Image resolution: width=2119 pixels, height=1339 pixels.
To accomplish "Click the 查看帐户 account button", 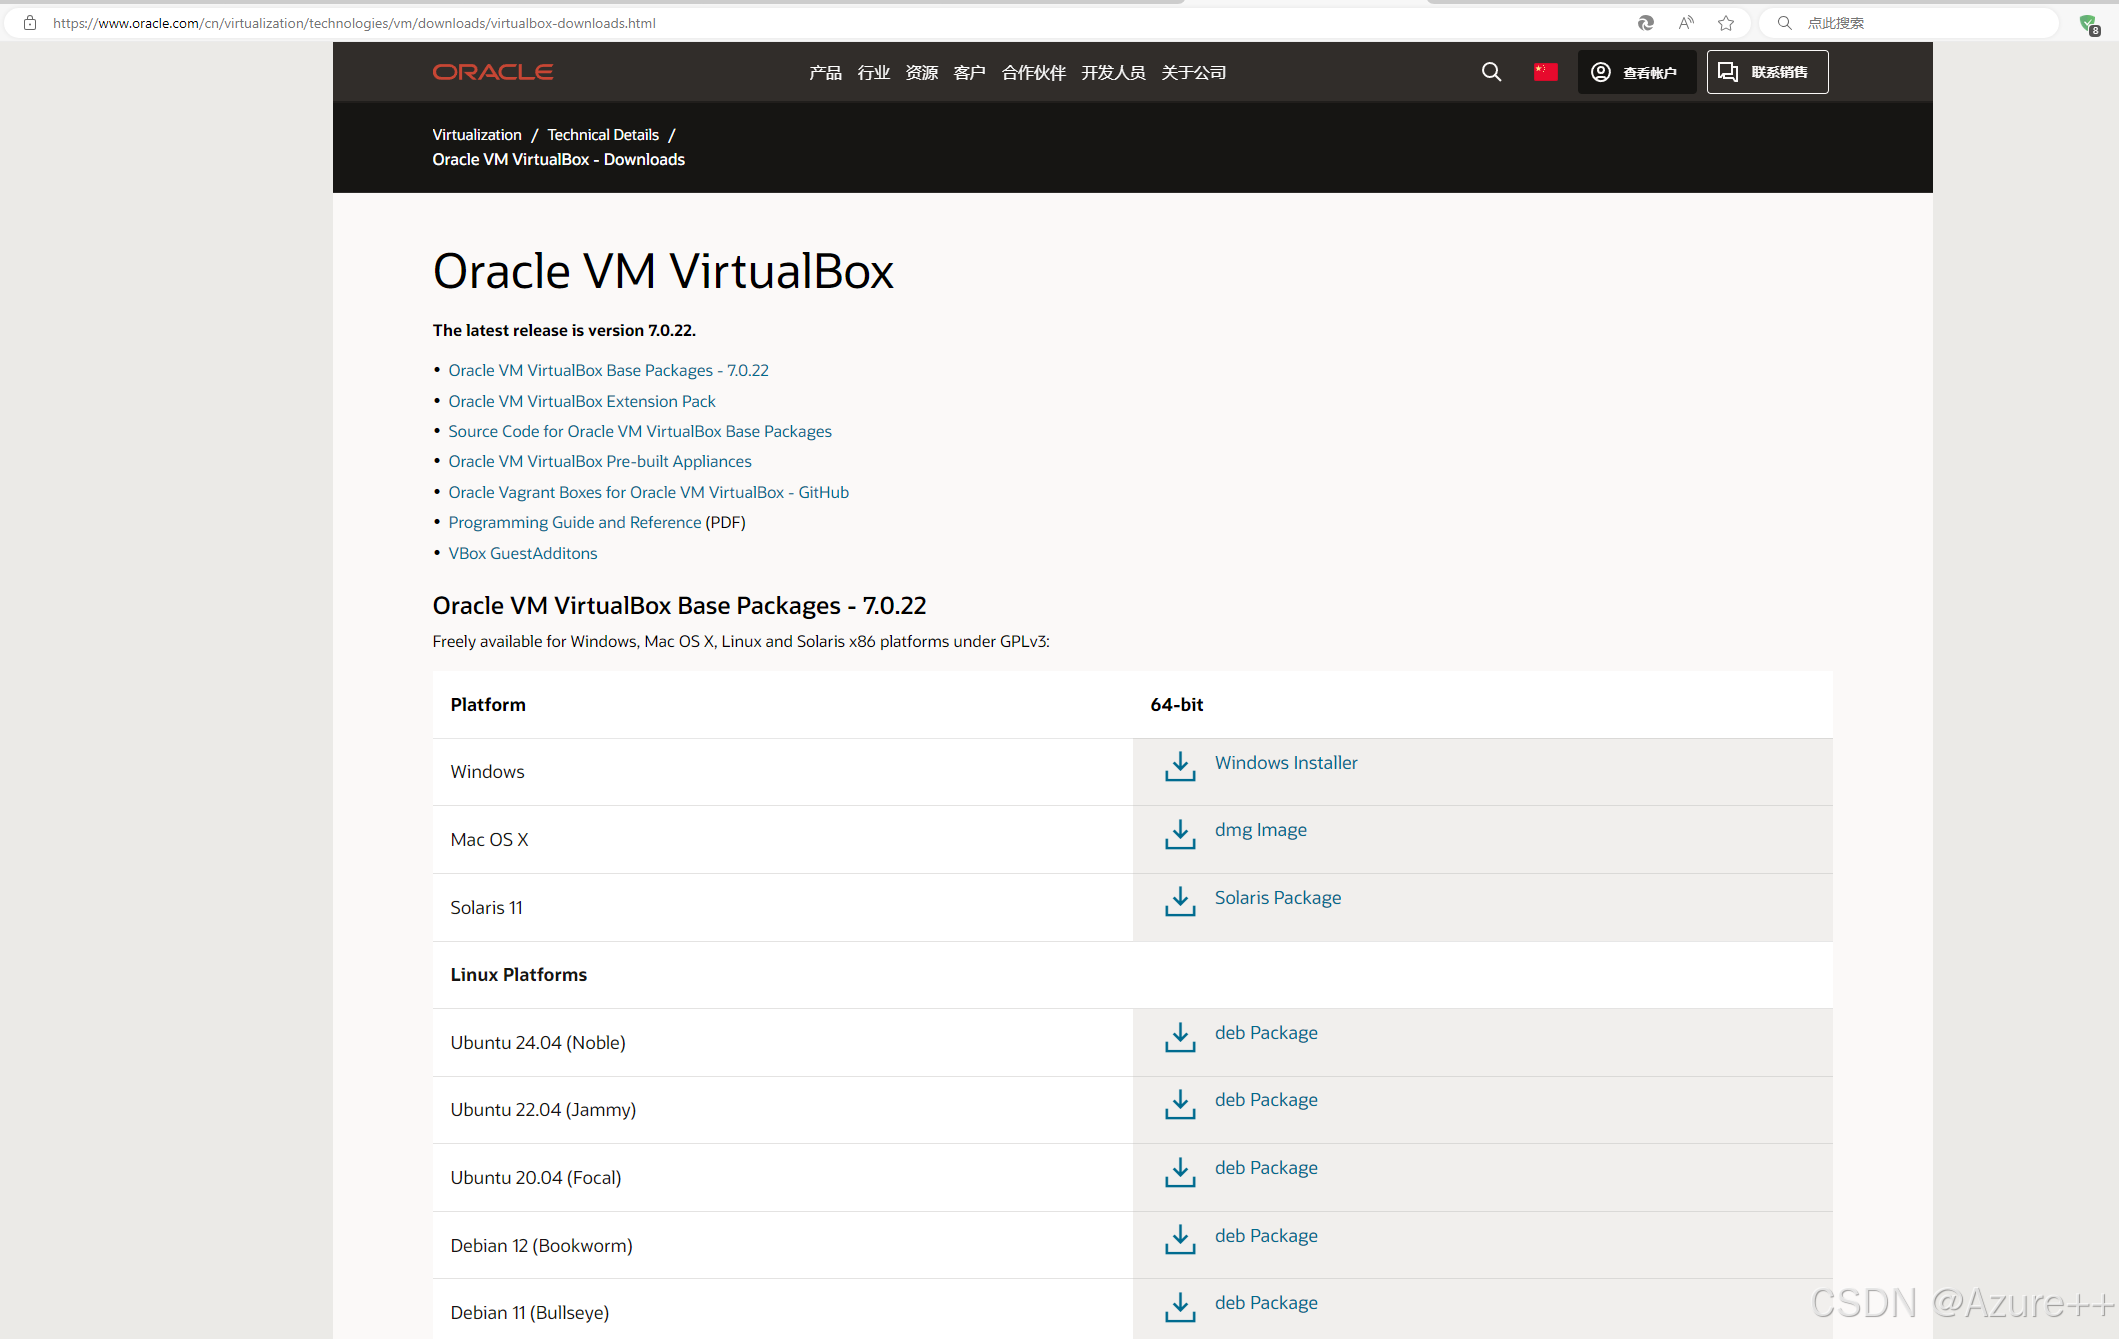I will tap(1636, 72).
